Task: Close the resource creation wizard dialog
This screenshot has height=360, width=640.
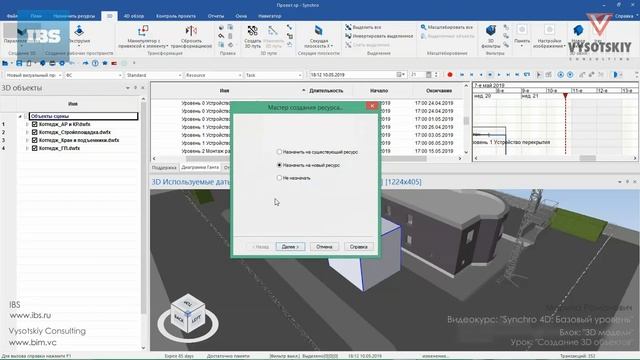Action: click(x=372, y=106)
